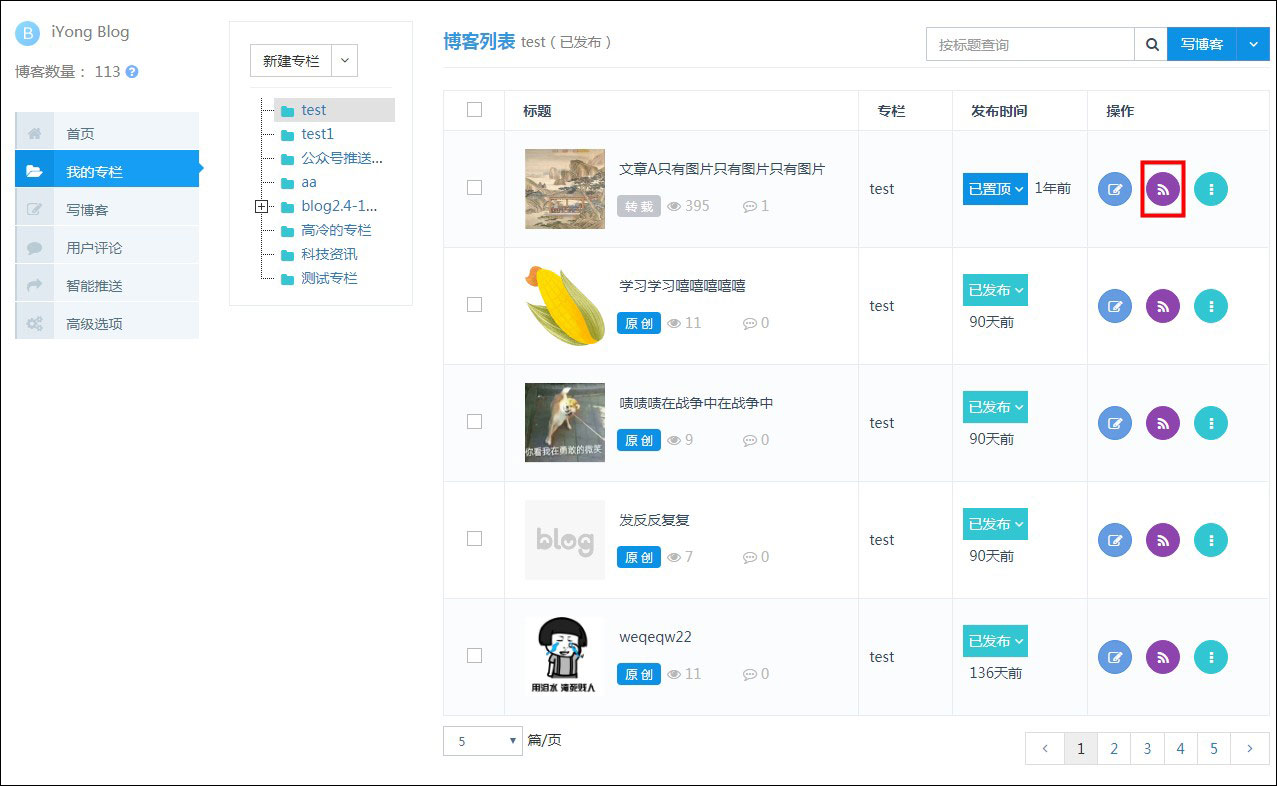Edit the weqeqw22 post
The width and height of the screenshot is (1277, 786).
(x=1115, y=657)
